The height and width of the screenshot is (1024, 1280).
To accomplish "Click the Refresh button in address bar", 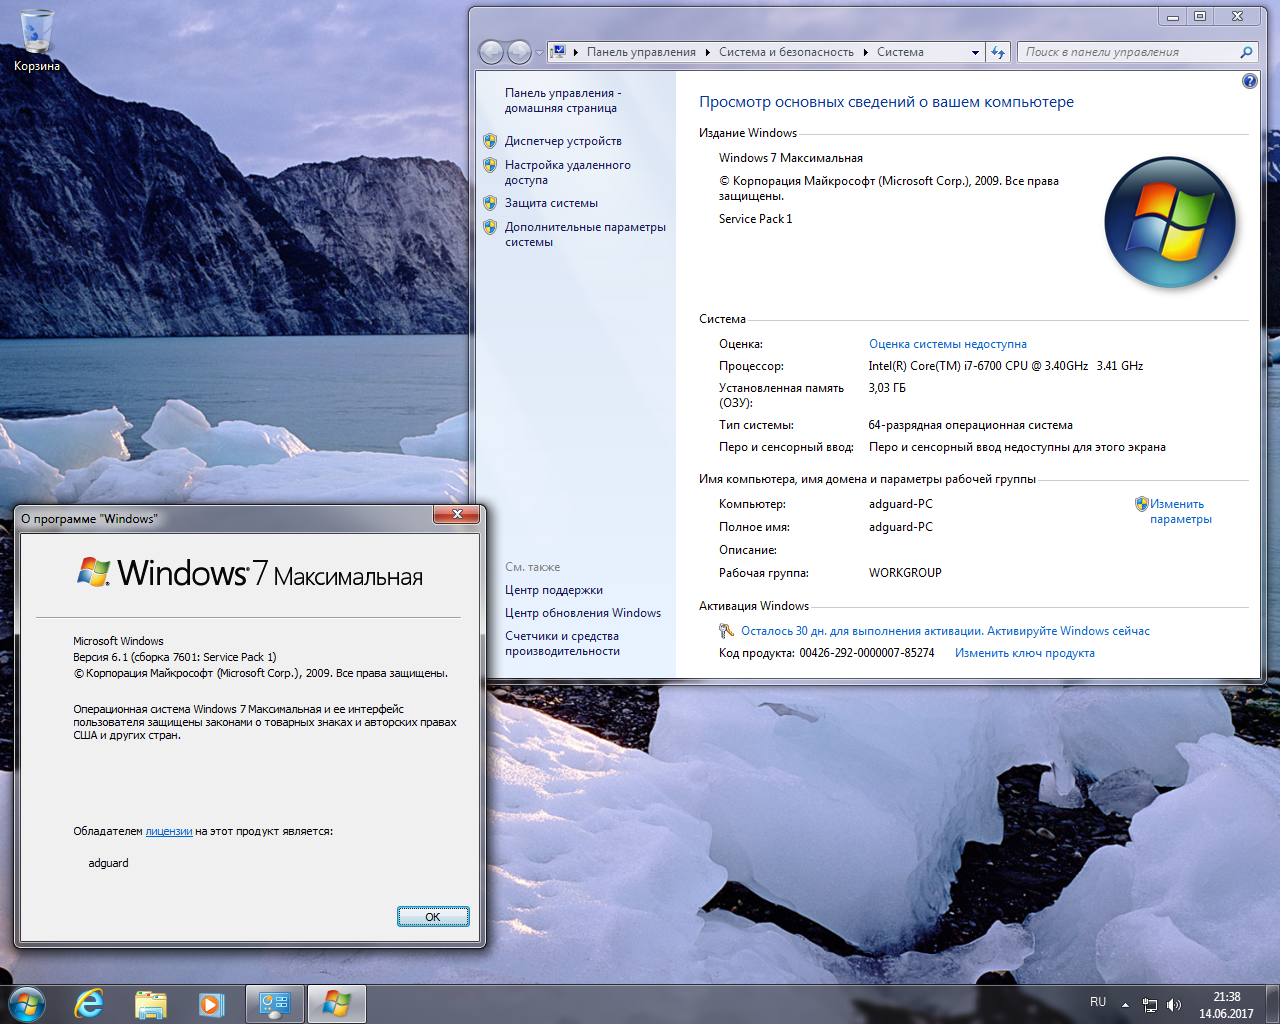I will [998, 52].
